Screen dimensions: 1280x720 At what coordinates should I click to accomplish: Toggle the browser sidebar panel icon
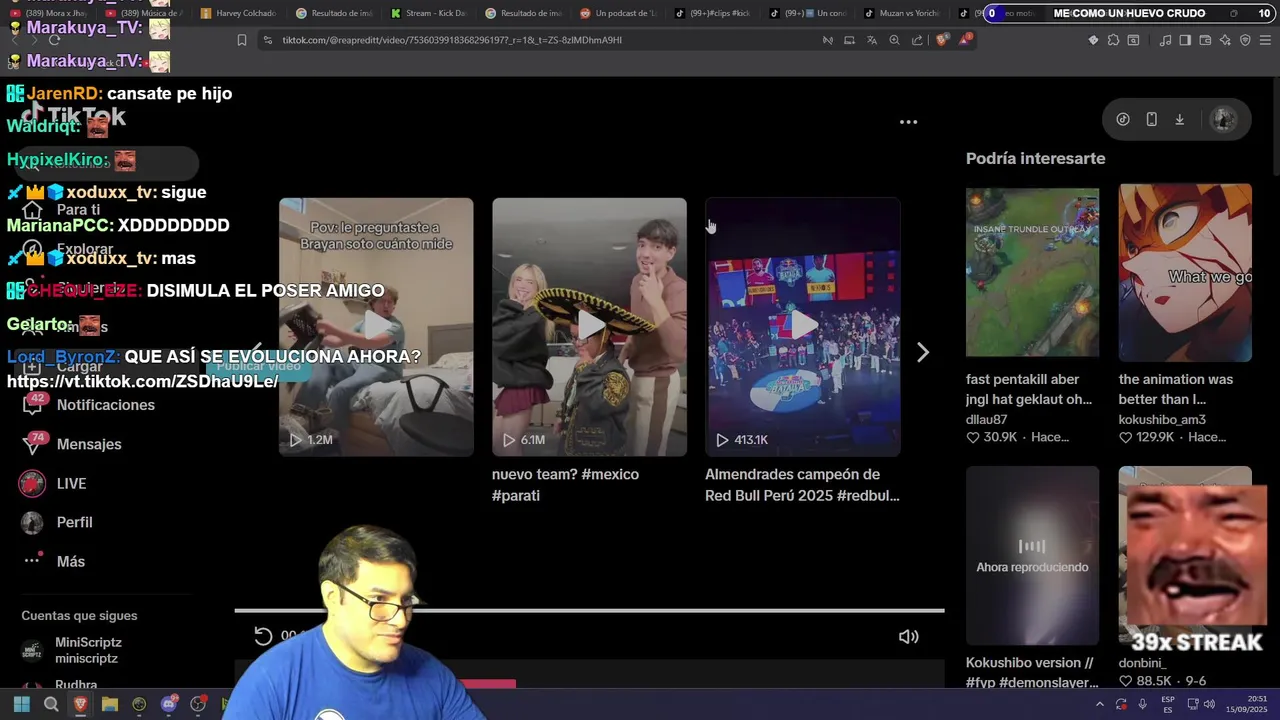[x=1185, y=40]
